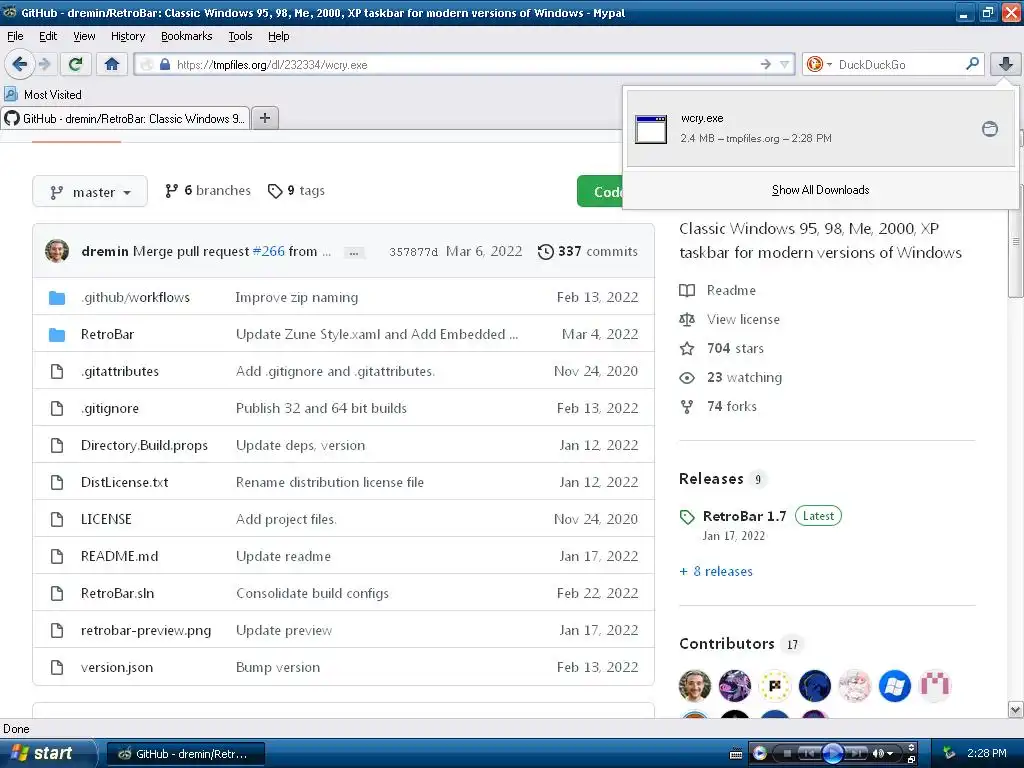The height and width of the screenshot is (768, 1024).
Task: Click the wcry.exe download file icon
Action: 651,129
